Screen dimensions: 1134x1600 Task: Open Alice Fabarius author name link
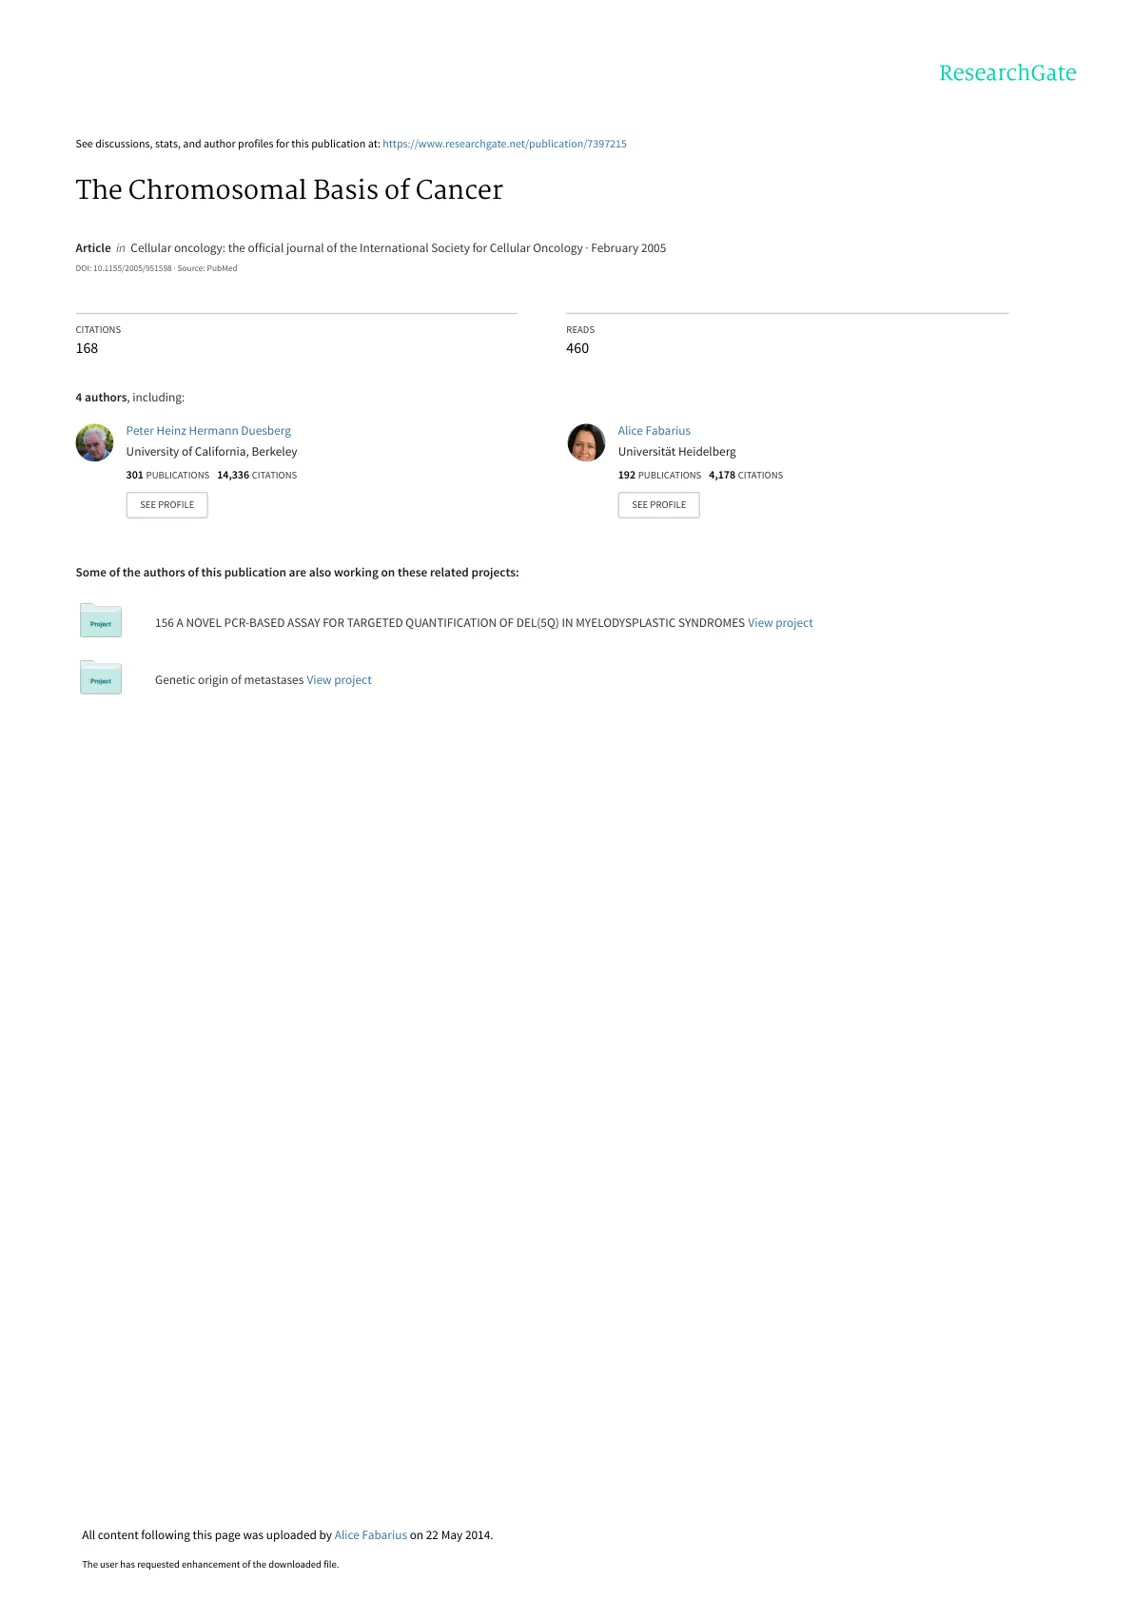[x=654, y=431]
